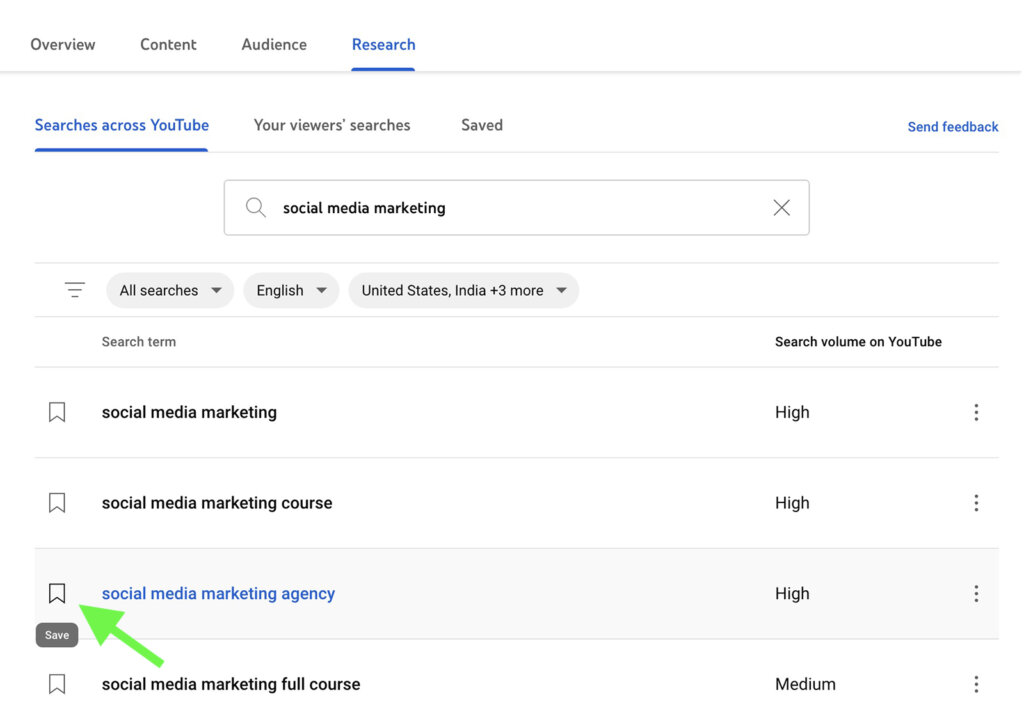Expand the "English" language dropdown
This screenshot has height=724, width=1024.
click(x=290, y=289)
